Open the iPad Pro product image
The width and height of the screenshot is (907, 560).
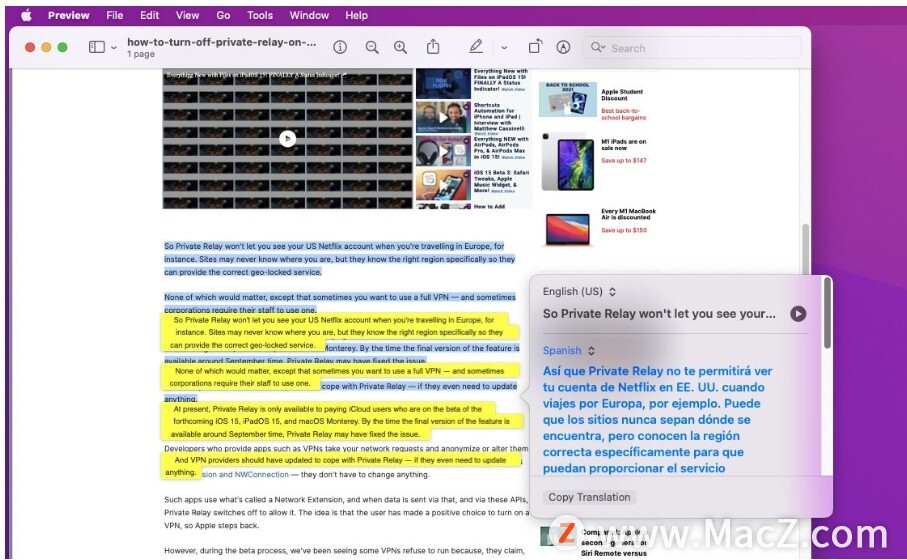coord(568,162)
